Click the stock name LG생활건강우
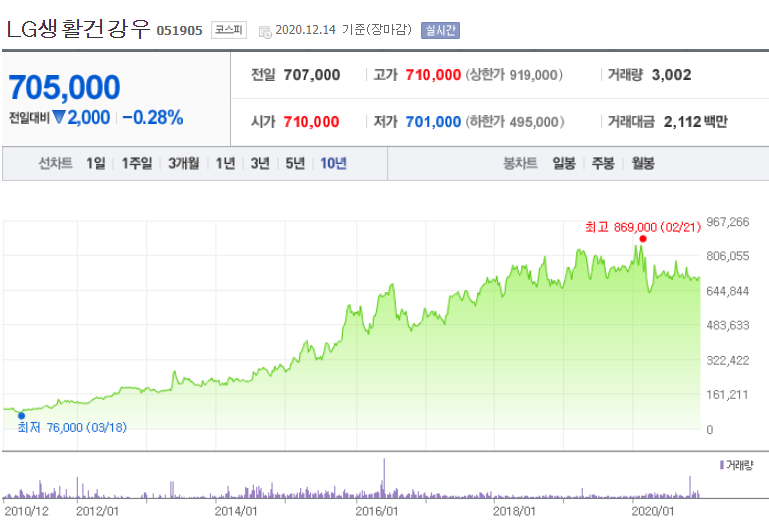The height and width of the screenshot is (530, 769). click(78, 29)
